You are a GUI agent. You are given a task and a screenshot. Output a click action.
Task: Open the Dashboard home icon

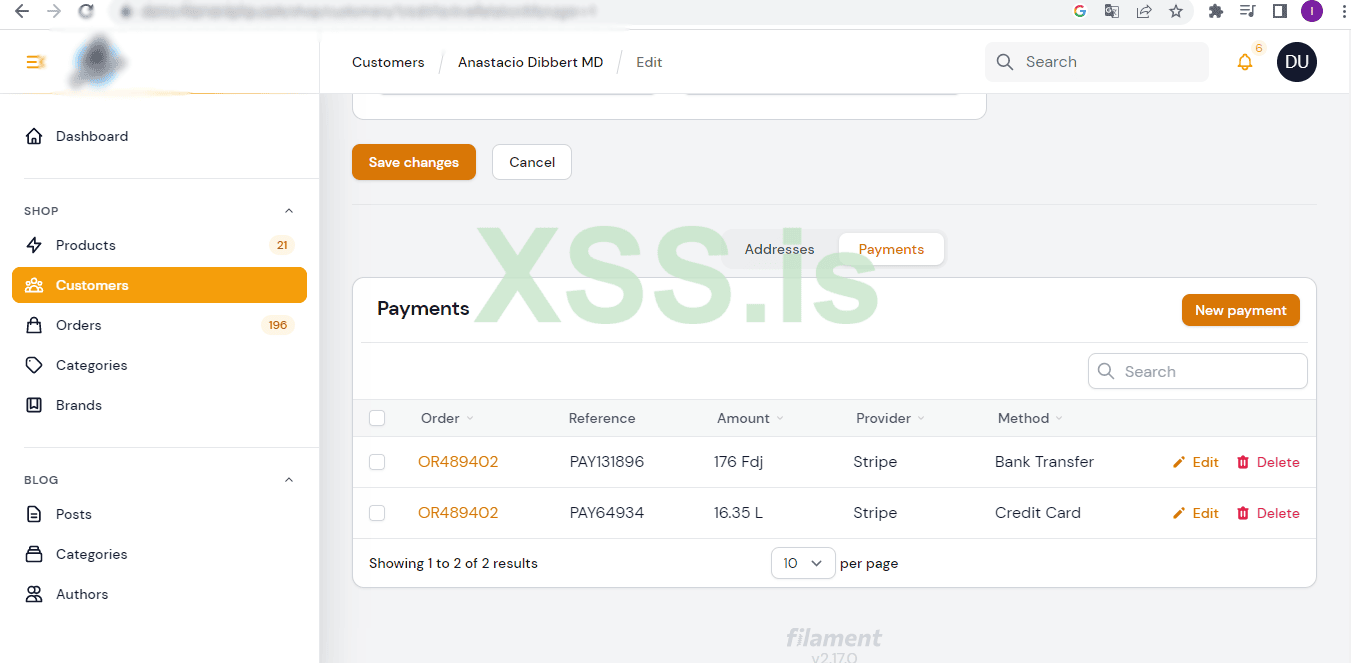coord(34,136)
